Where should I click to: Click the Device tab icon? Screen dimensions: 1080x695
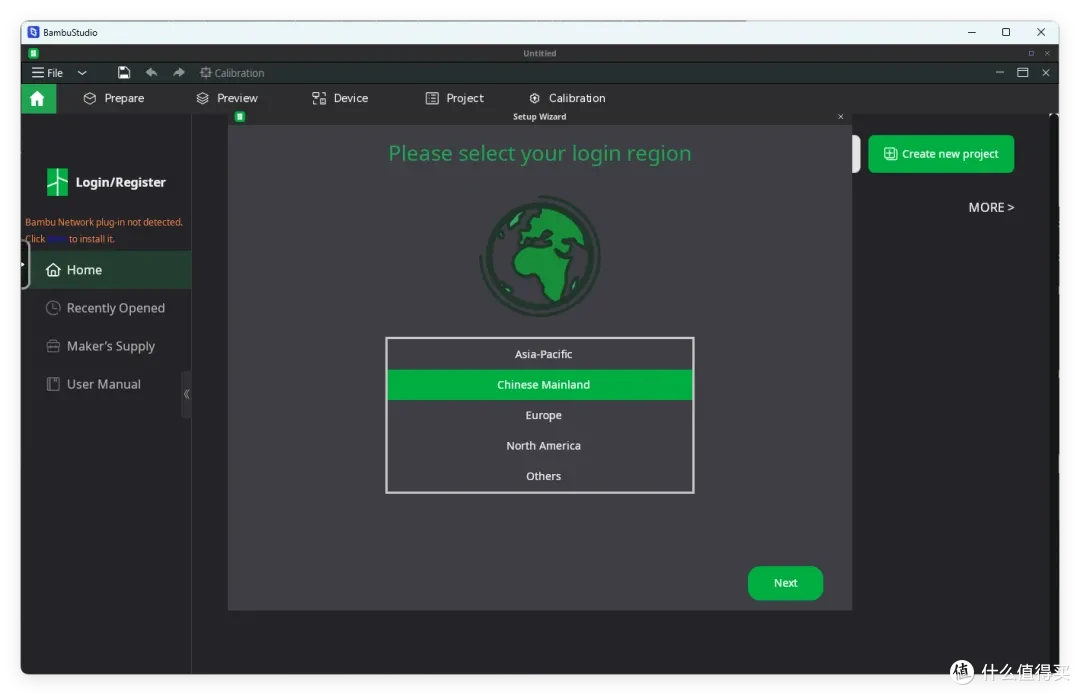point(319,98)
